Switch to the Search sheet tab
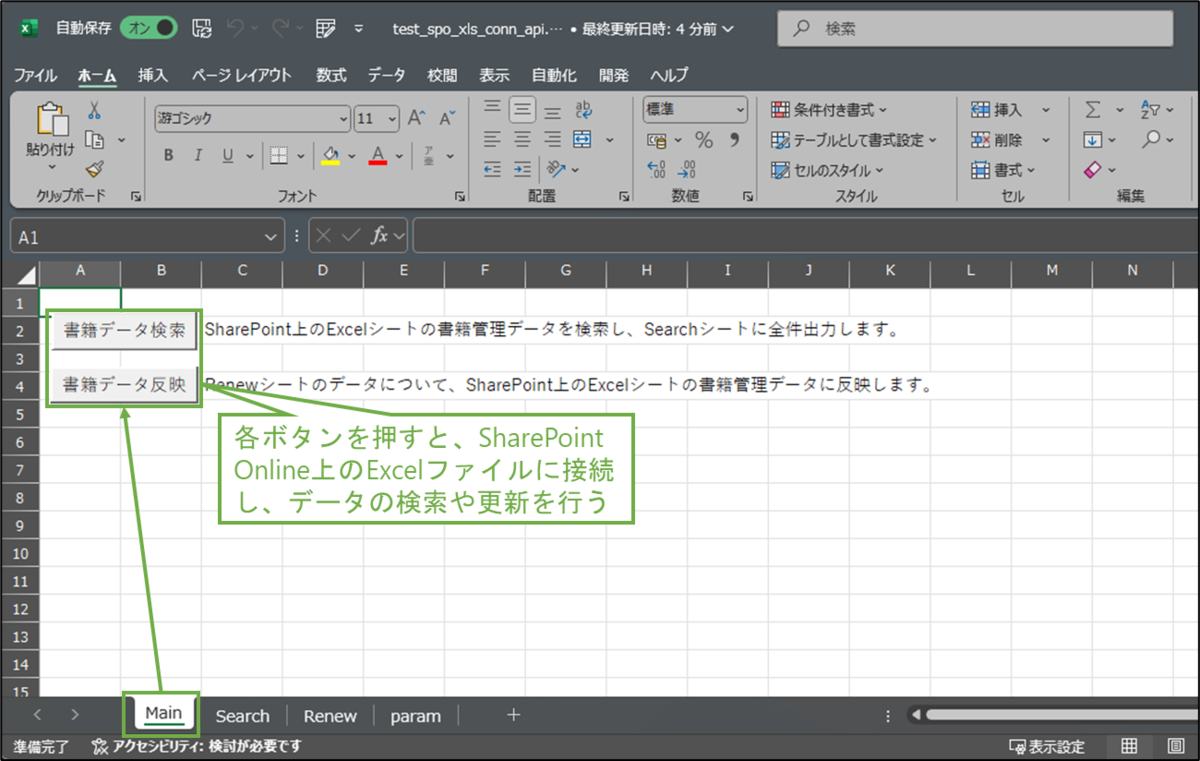 (243, 716)
